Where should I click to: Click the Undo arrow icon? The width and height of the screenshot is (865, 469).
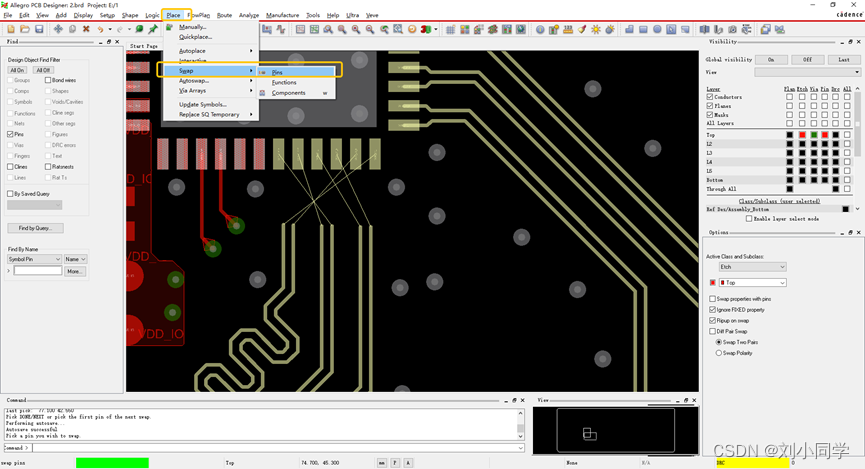point(100,29)
